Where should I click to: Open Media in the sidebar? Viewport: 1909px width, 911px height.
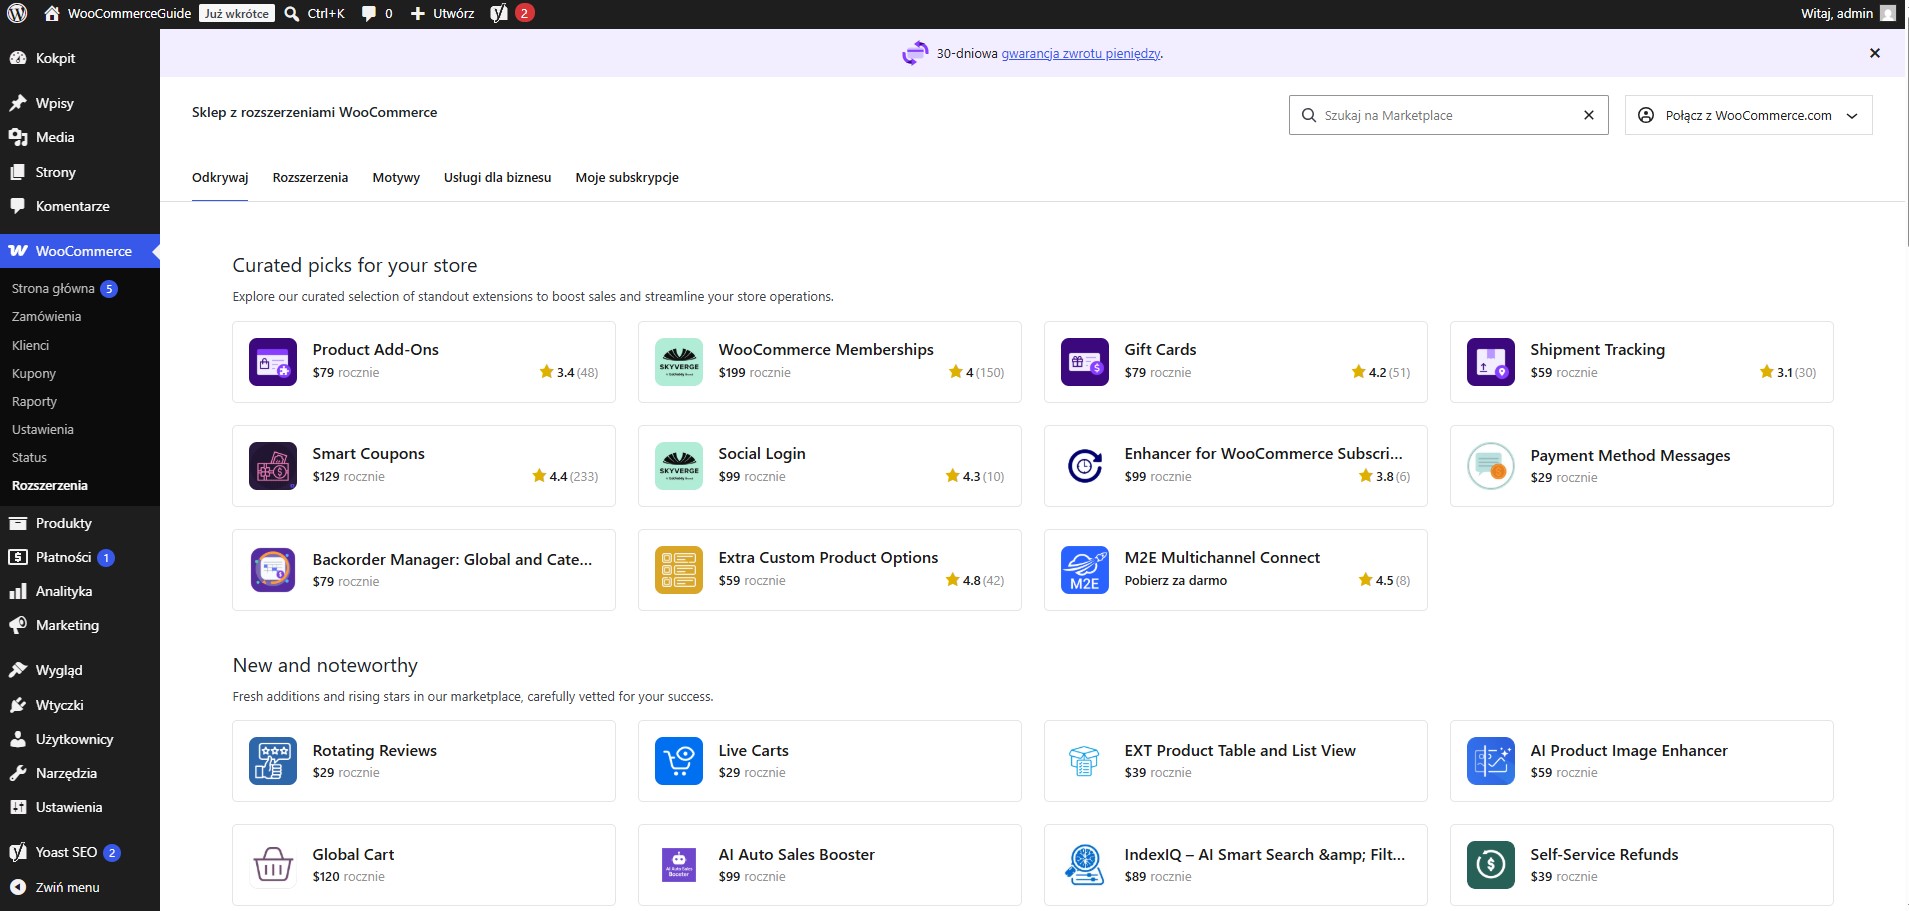tap(80, 137)
